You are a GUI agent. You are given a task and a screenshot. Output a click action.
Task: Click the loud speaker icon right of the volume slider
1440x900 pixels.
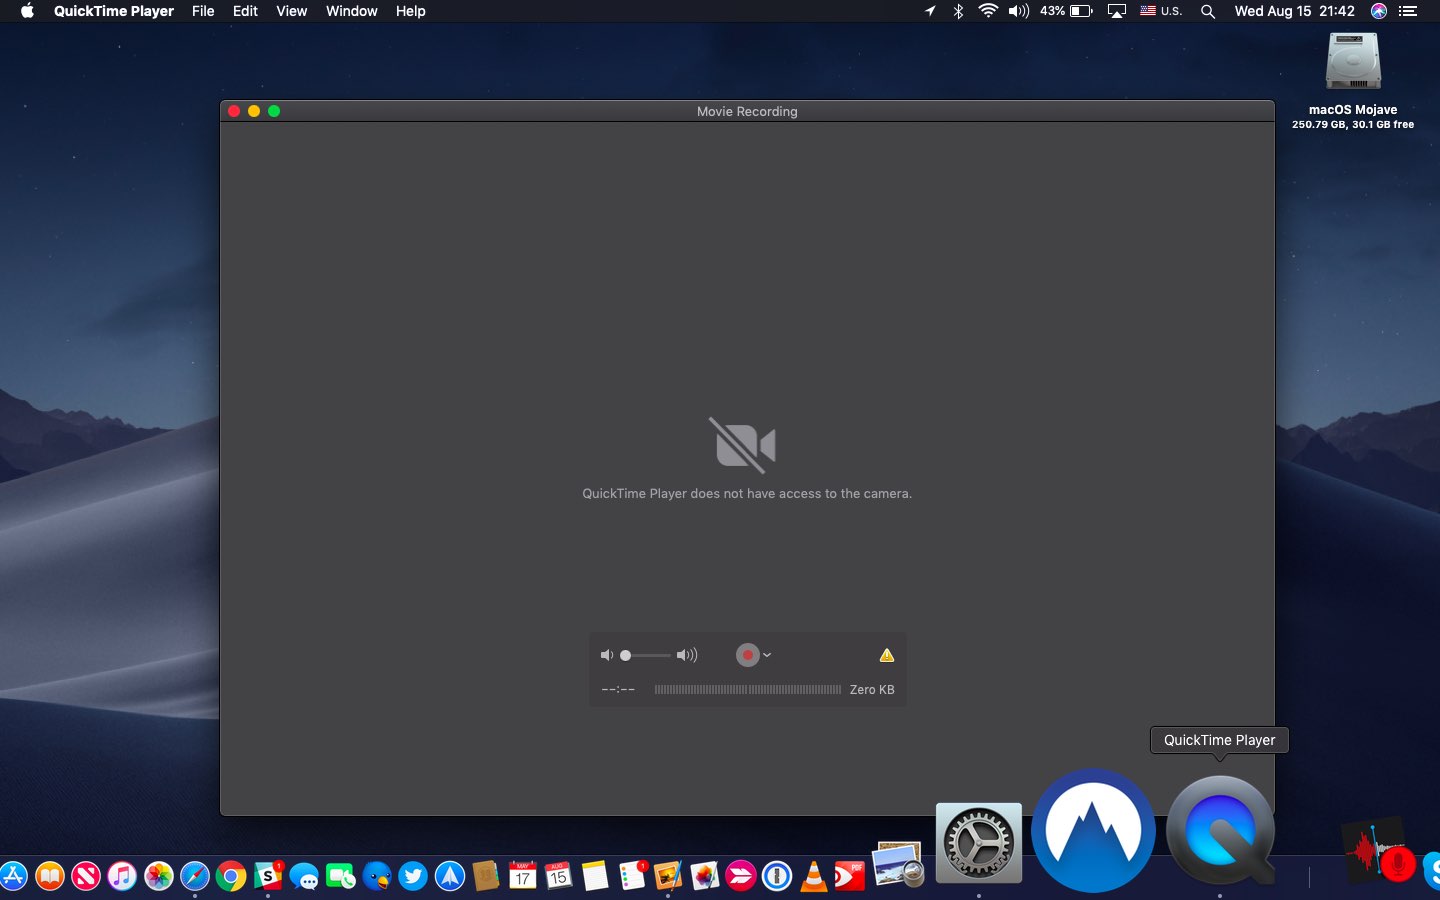coord(687,655)
